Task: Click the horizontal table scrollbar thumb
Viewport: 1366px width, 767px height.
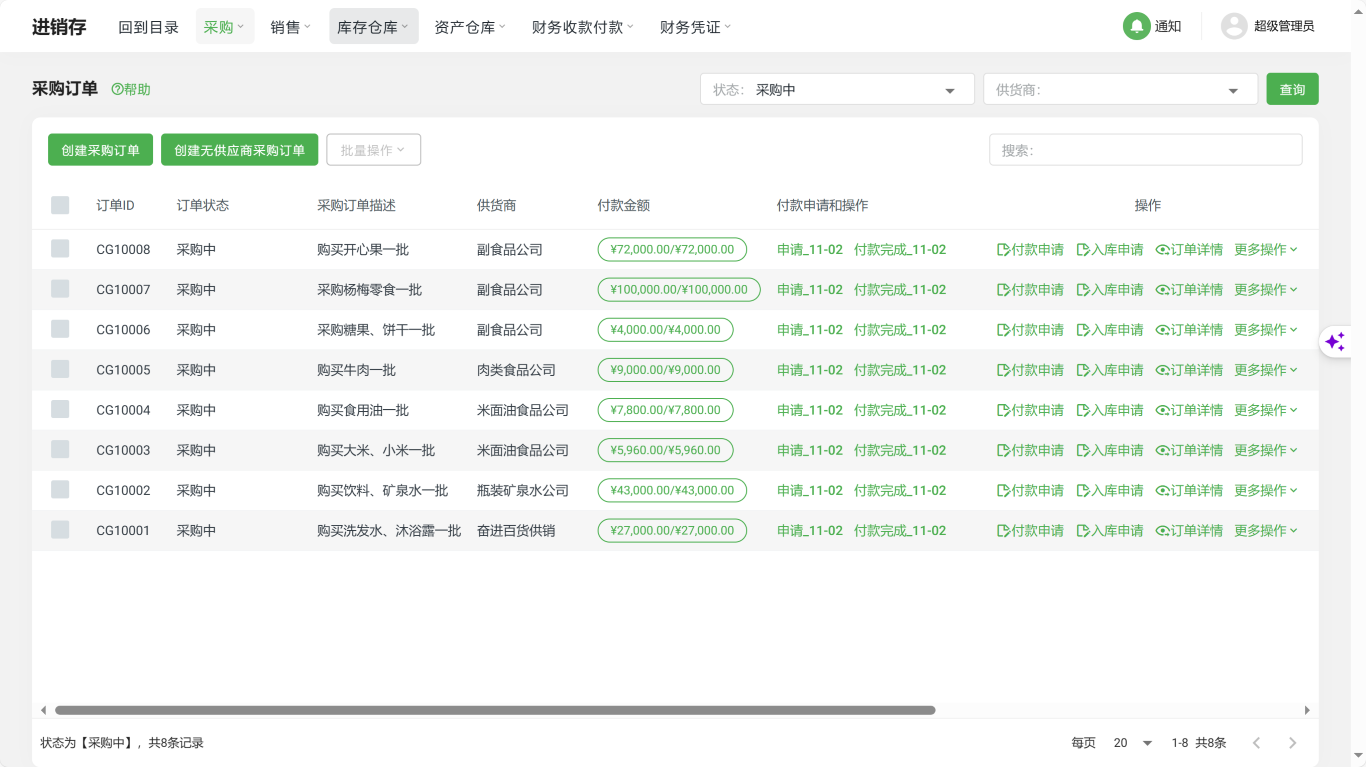Action: 495,710
